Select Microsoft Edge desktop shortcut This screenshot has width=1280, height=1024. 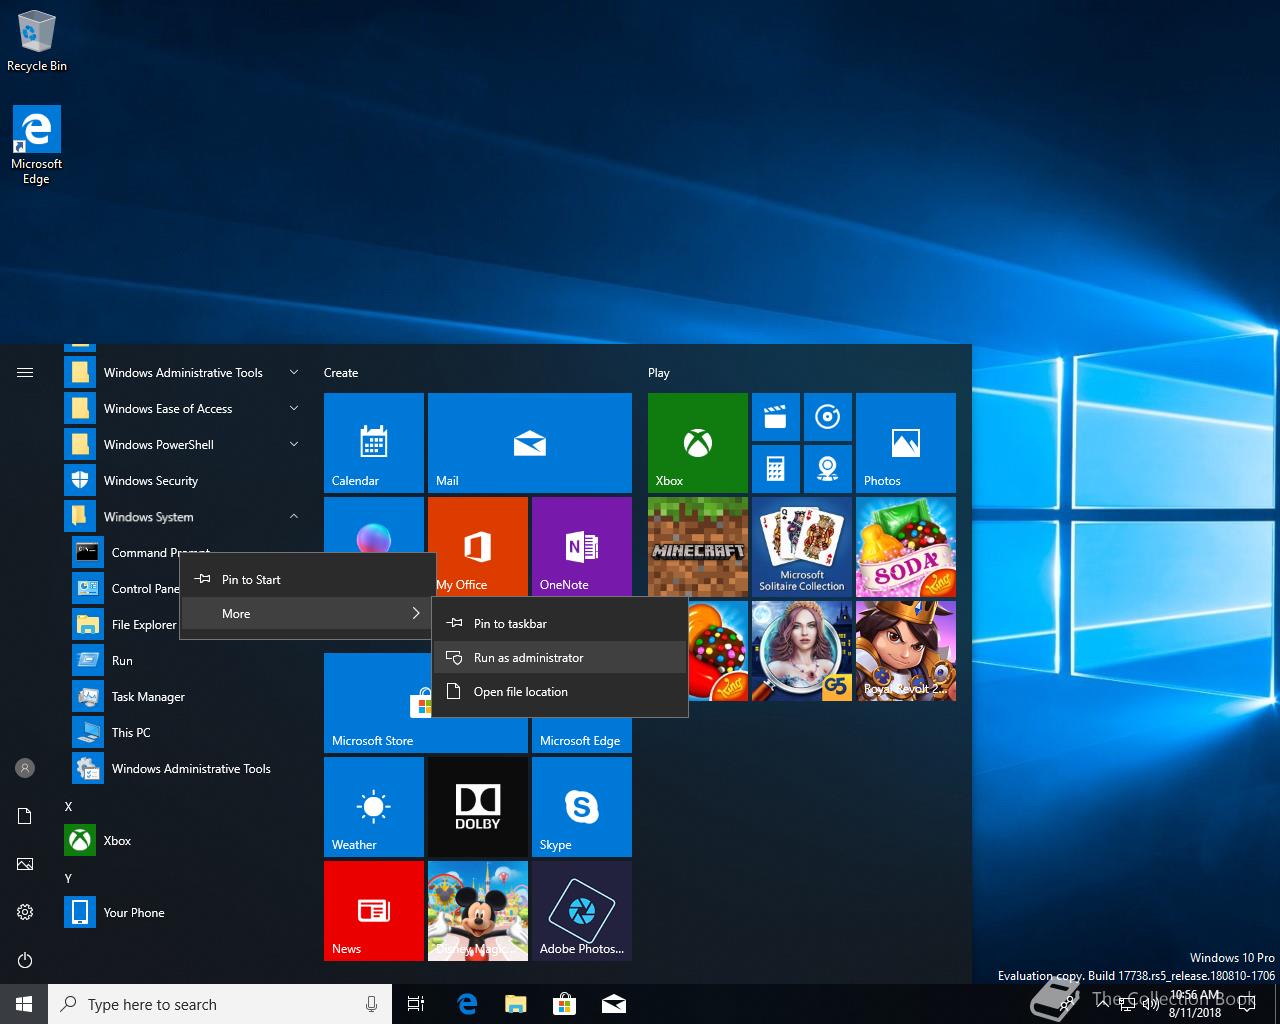(x=37, y=145)
